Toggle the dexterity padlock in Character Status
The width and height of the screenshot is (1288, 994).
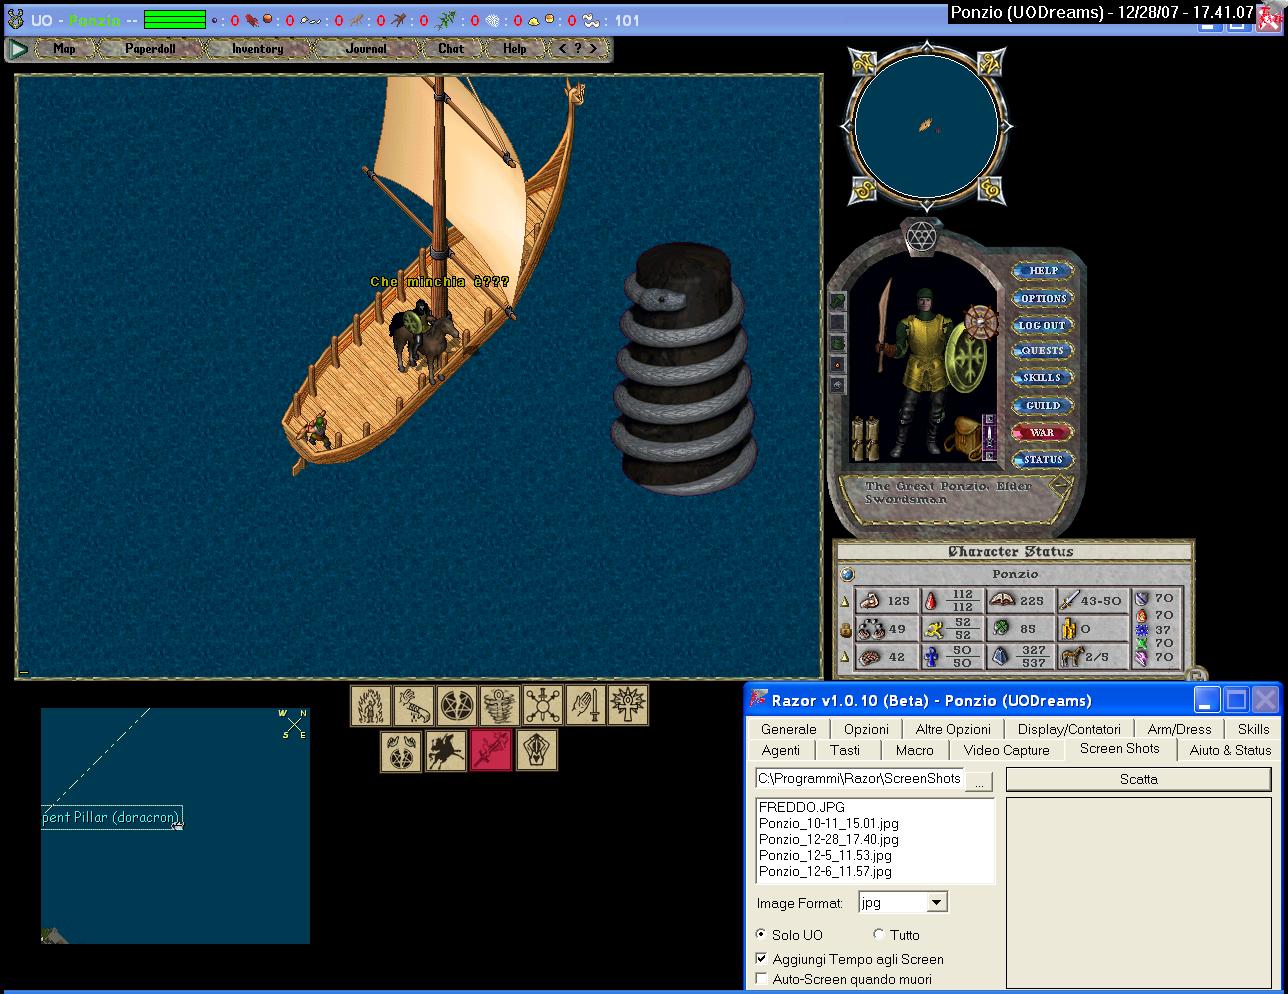[x=844, y=630]
